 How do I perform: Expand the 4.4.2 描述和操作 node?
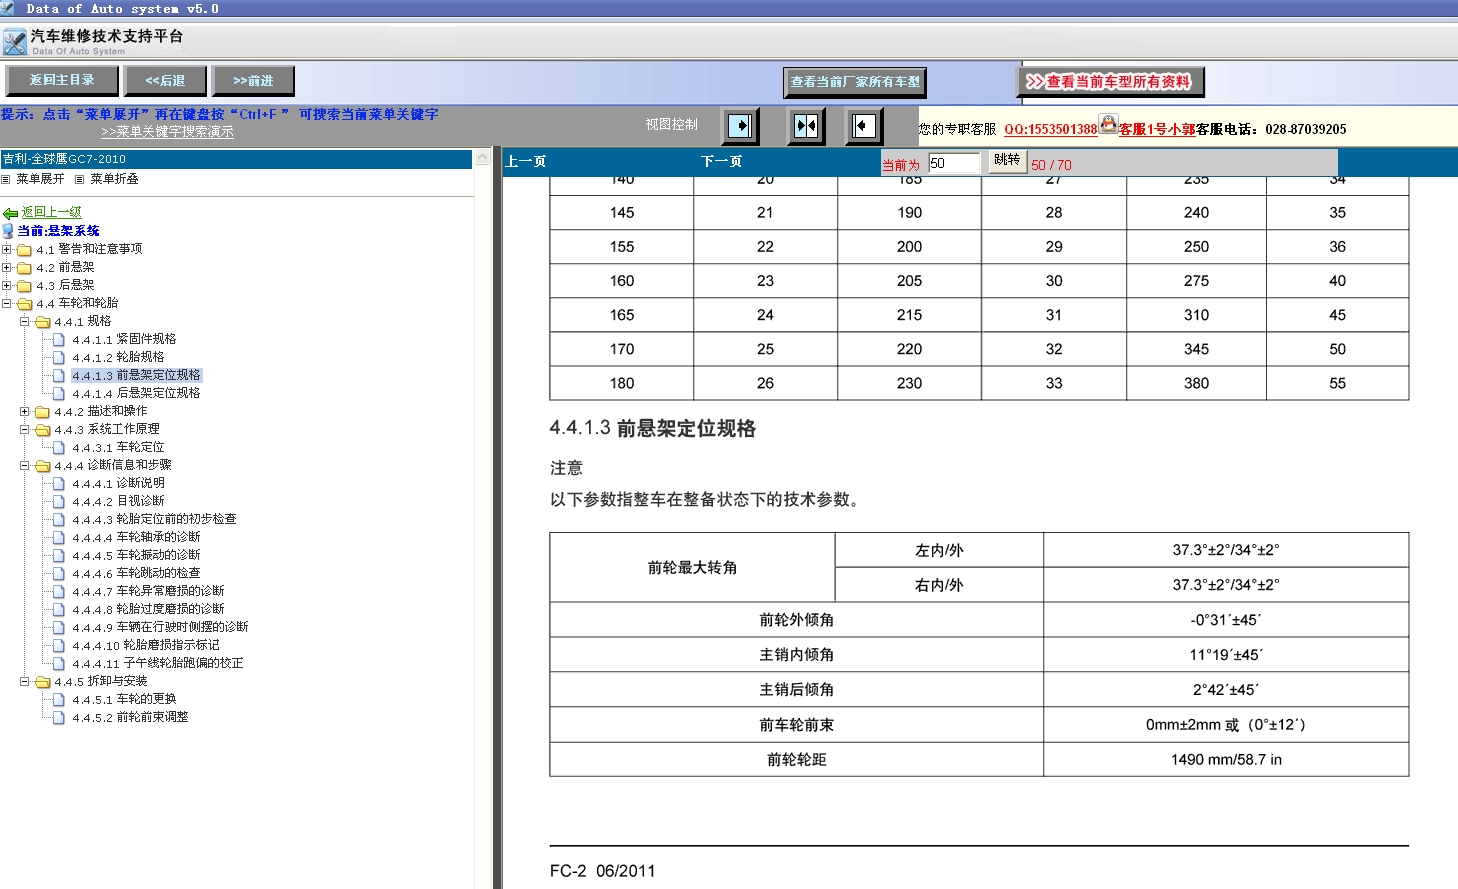coord(25,411)
